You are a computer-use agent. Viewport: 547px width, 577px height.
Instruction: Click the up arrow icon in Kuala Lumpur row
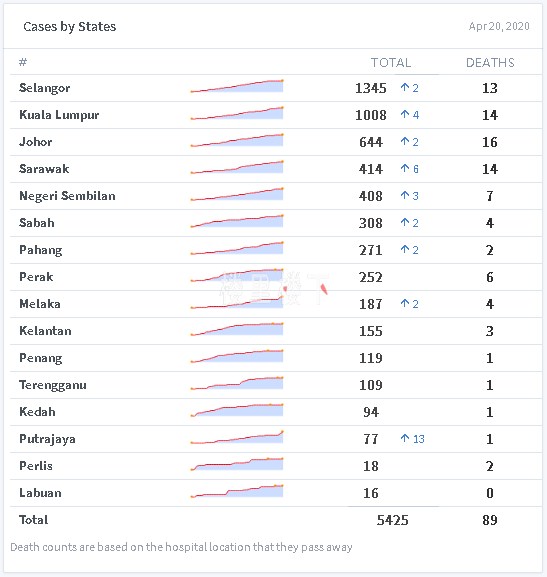pos(405,114)
